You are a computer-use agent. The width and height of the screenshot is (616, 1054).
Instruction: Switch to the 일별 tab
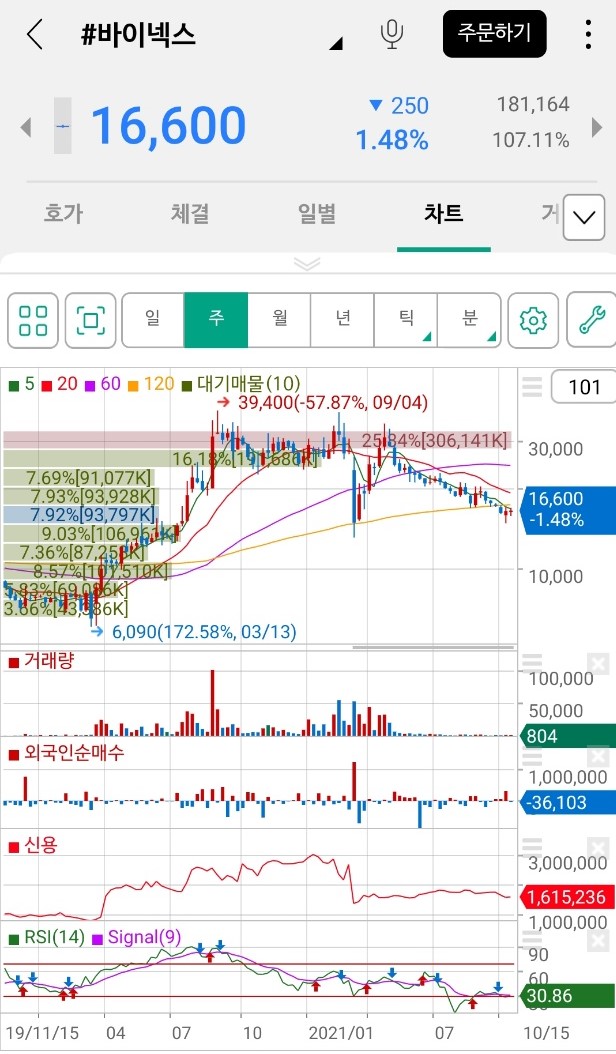[316, 214]
